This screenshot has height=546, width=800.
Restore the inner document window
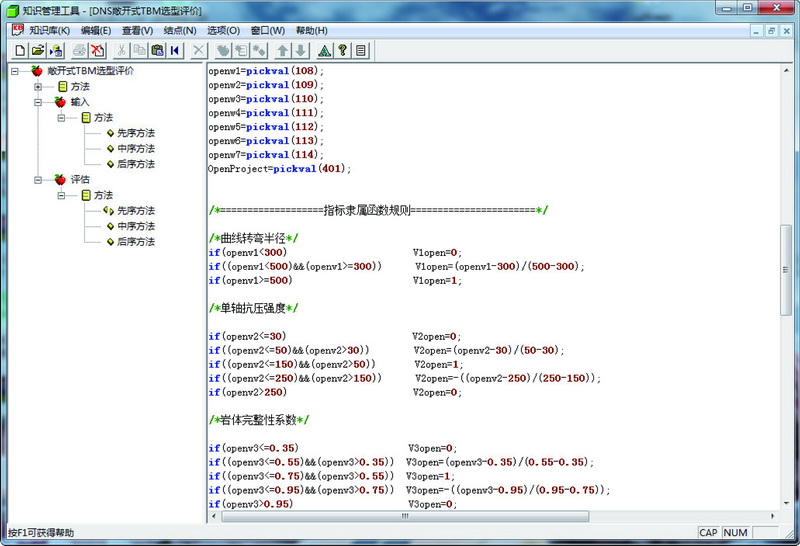(771, 31)
